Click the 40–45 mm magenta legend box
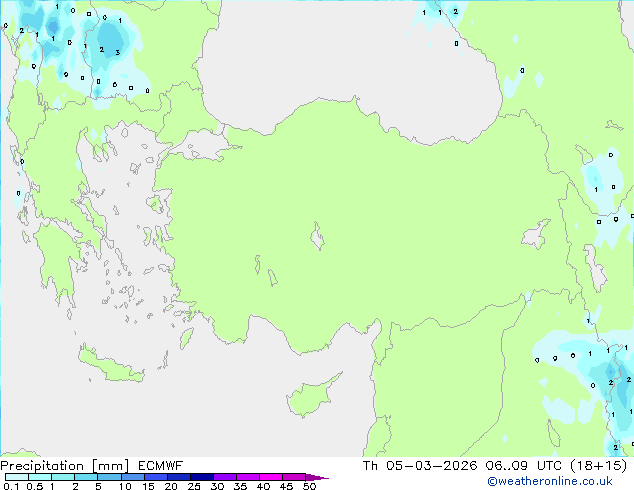Image resolution: width=634 pixels, height=490 pixels. click(271, 477)
